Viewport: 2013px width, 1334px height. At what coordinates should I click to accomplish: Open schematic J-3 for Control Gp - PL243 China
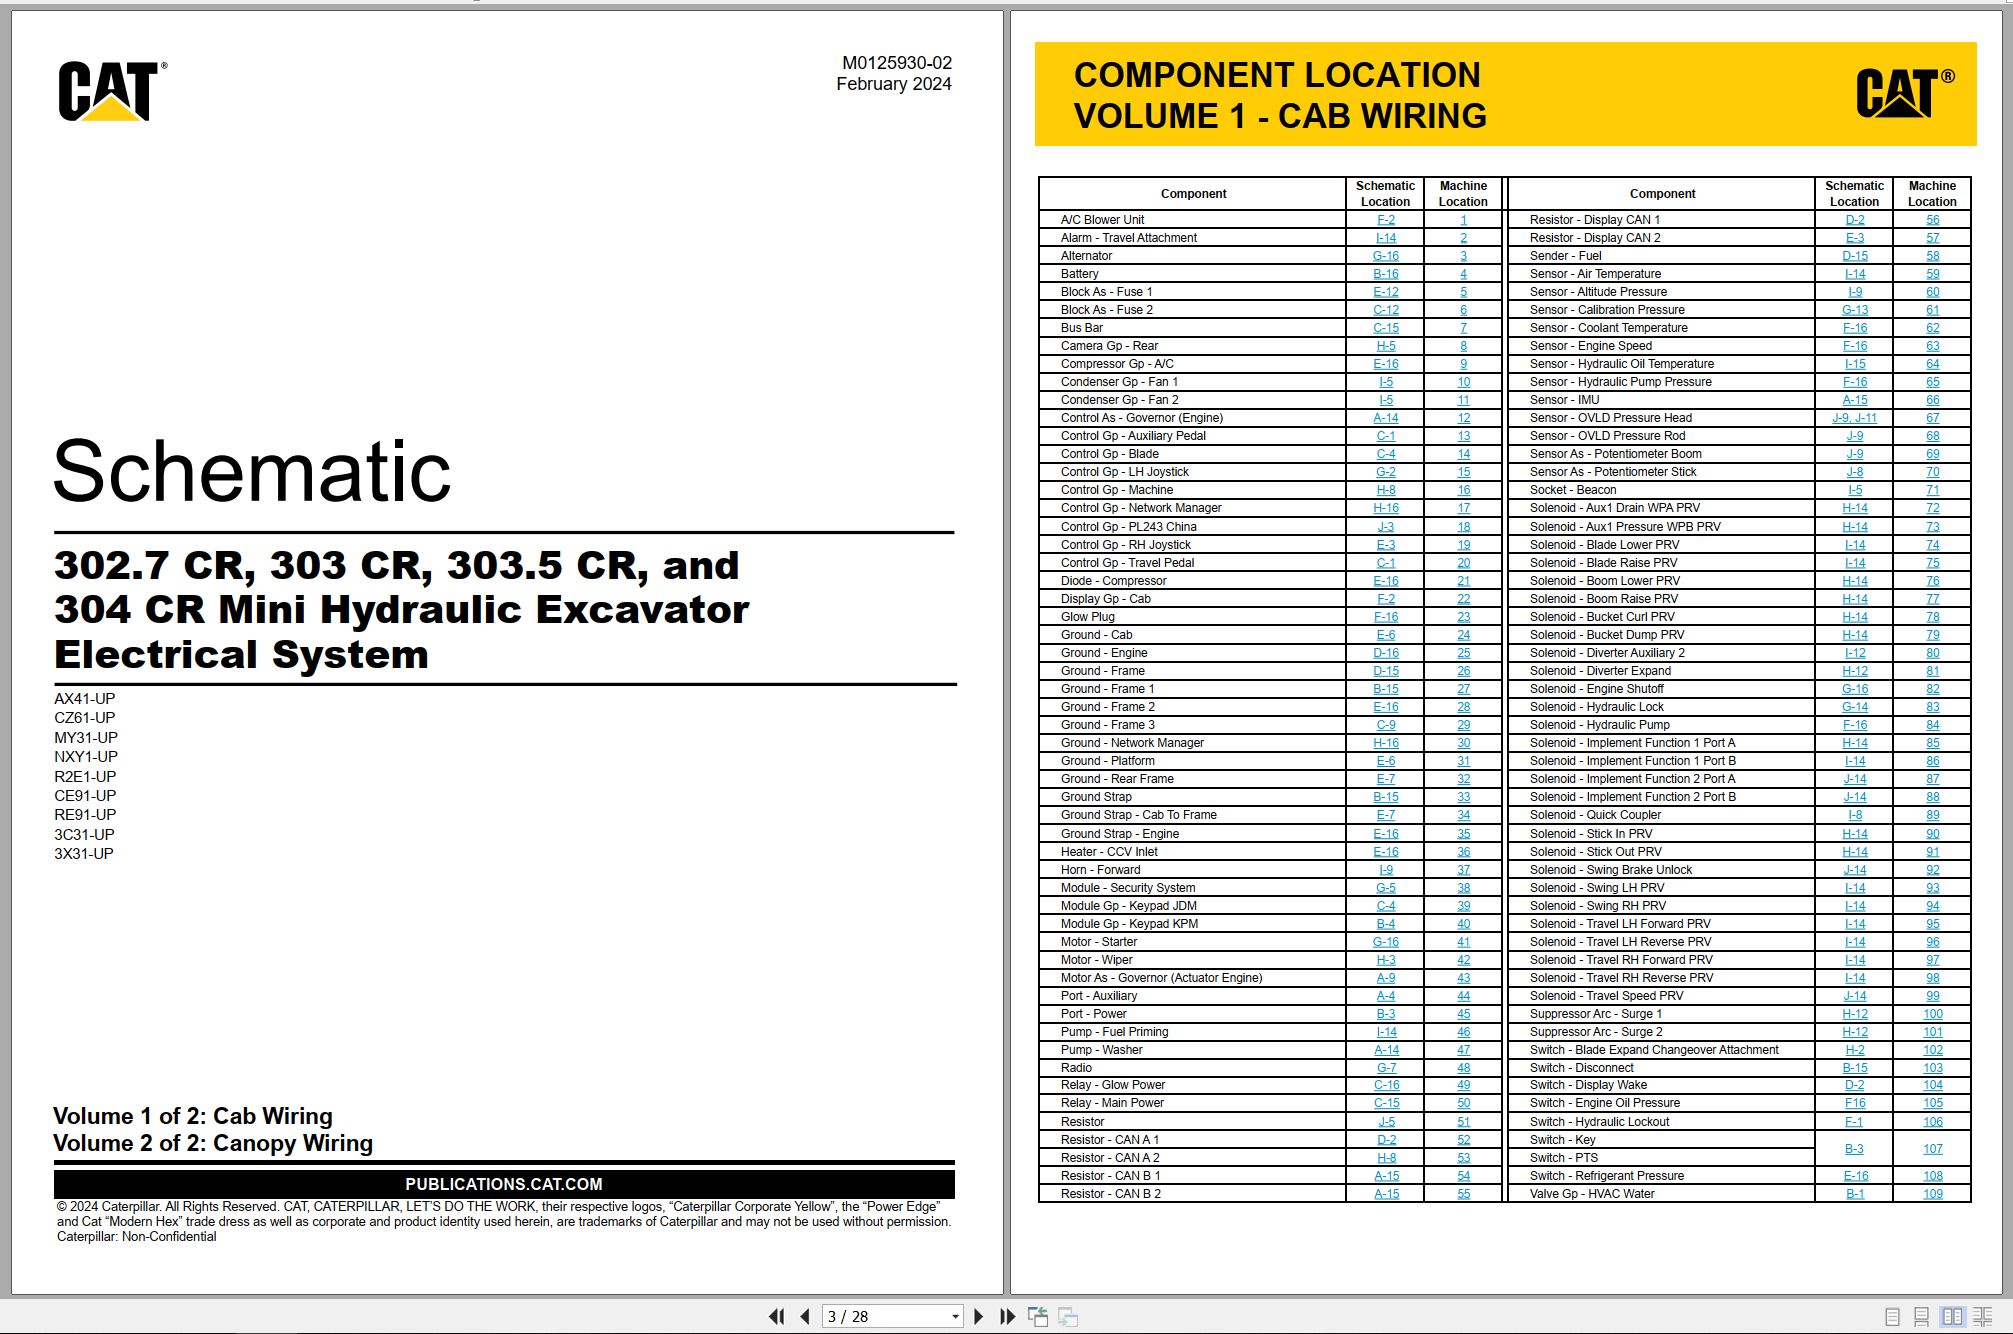(1385, 527)
